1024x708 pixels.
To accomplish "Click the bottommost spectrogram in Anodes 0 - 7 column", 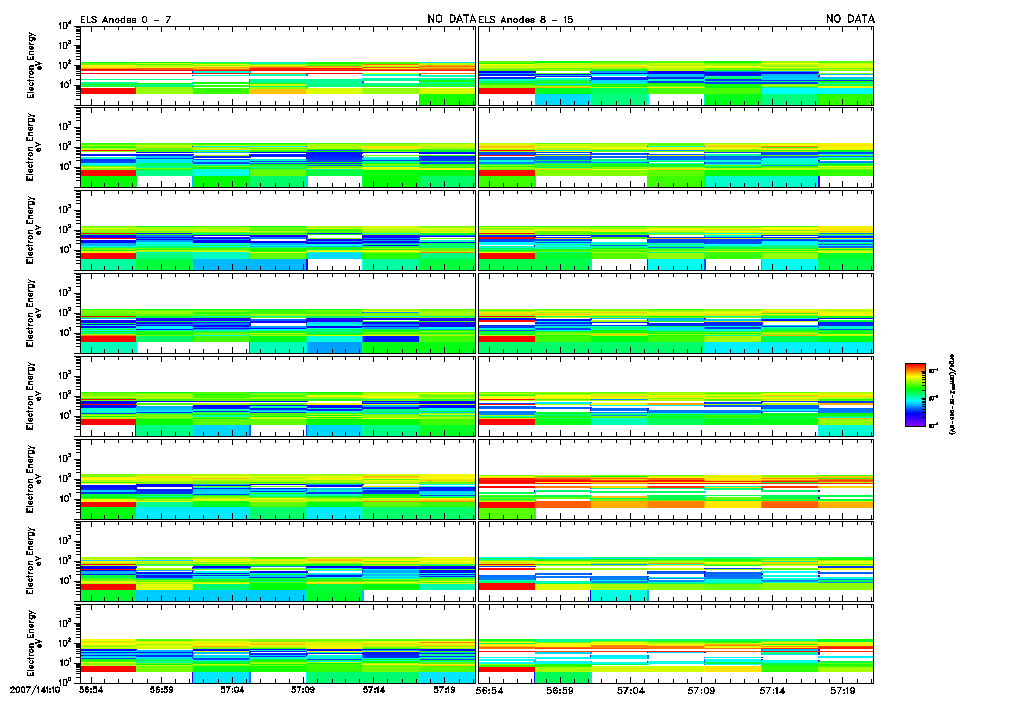I will click(278, 645).
